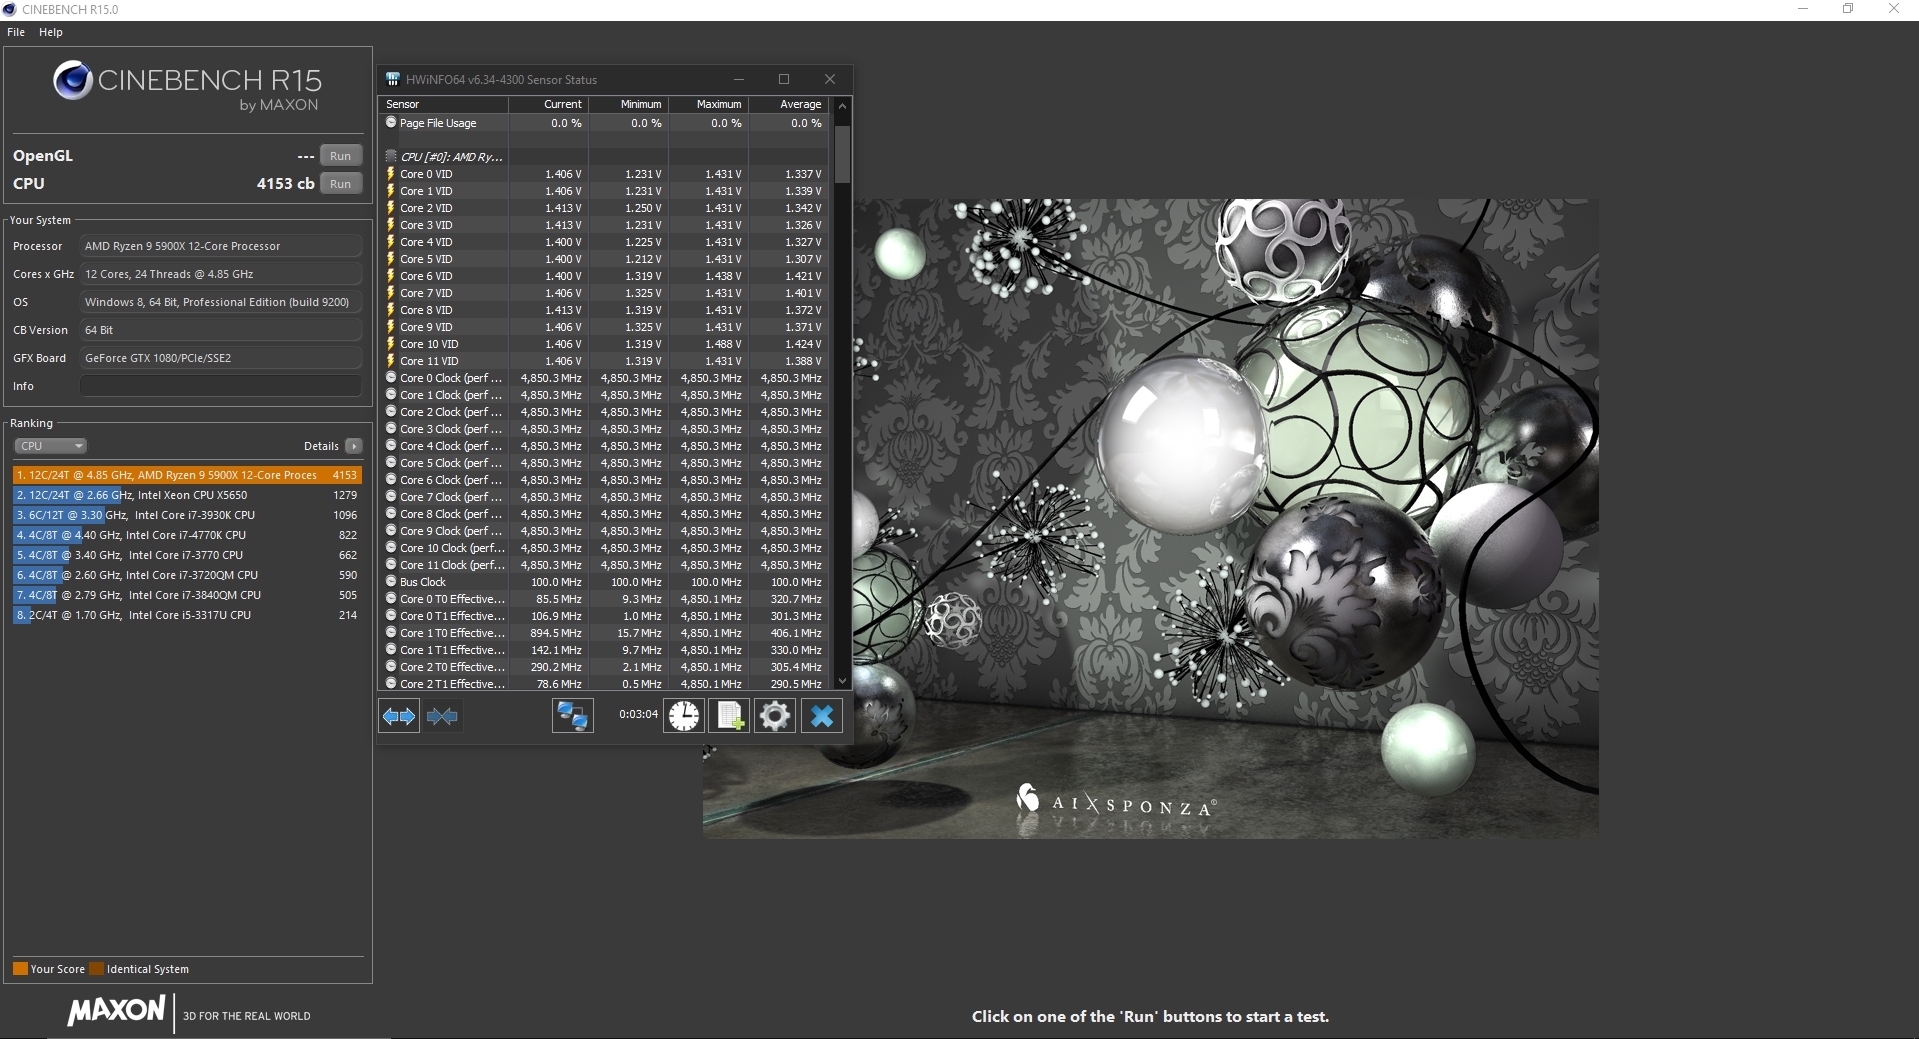The image size is (1919, 1039).
Task: Select the CPU [#0]: AMD Ry... sensor group row
Action: (x=604, y=157)
